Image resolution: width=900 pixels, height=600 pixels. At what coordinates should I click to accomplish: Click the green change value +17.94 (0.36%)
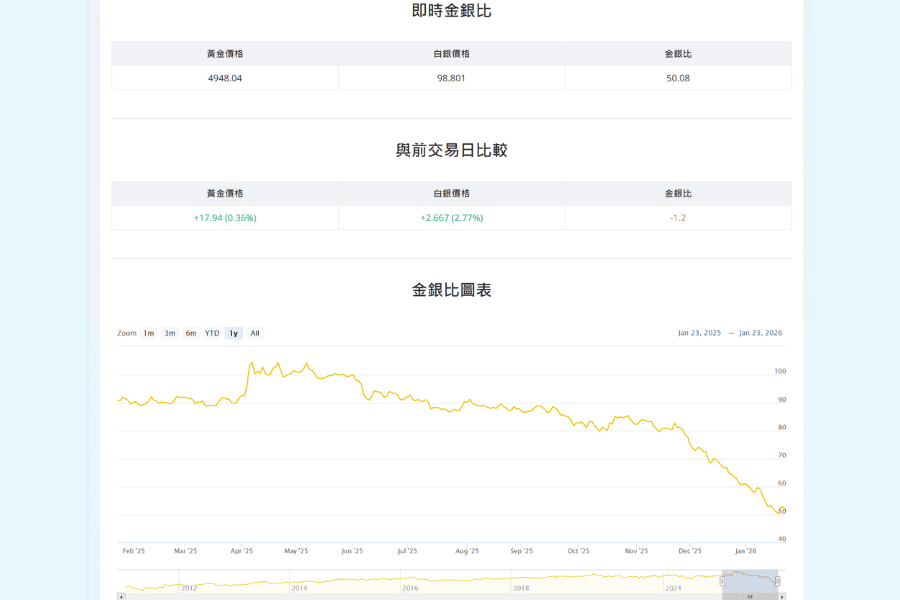click(226, 216)
